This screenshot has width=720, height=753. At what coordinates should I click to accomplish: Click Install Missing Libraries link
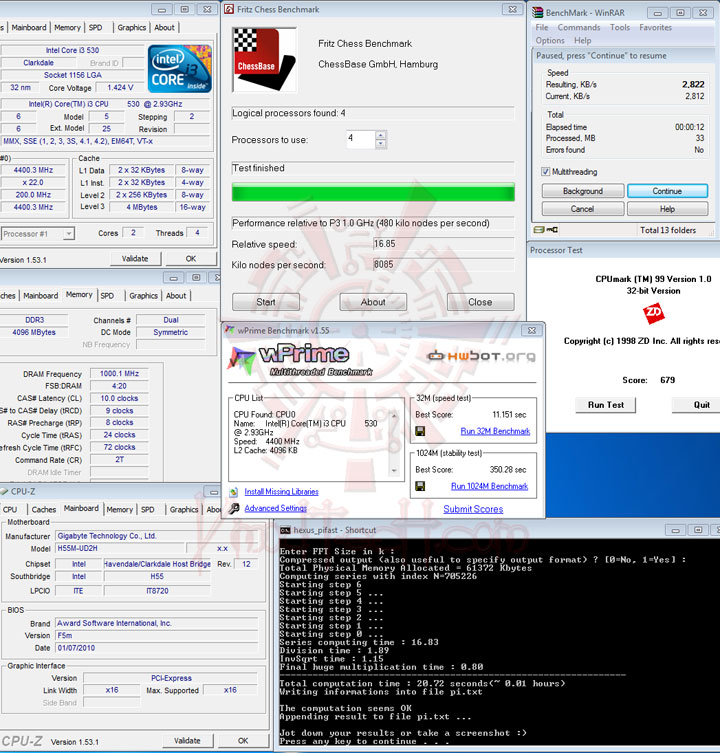[281, 492]
